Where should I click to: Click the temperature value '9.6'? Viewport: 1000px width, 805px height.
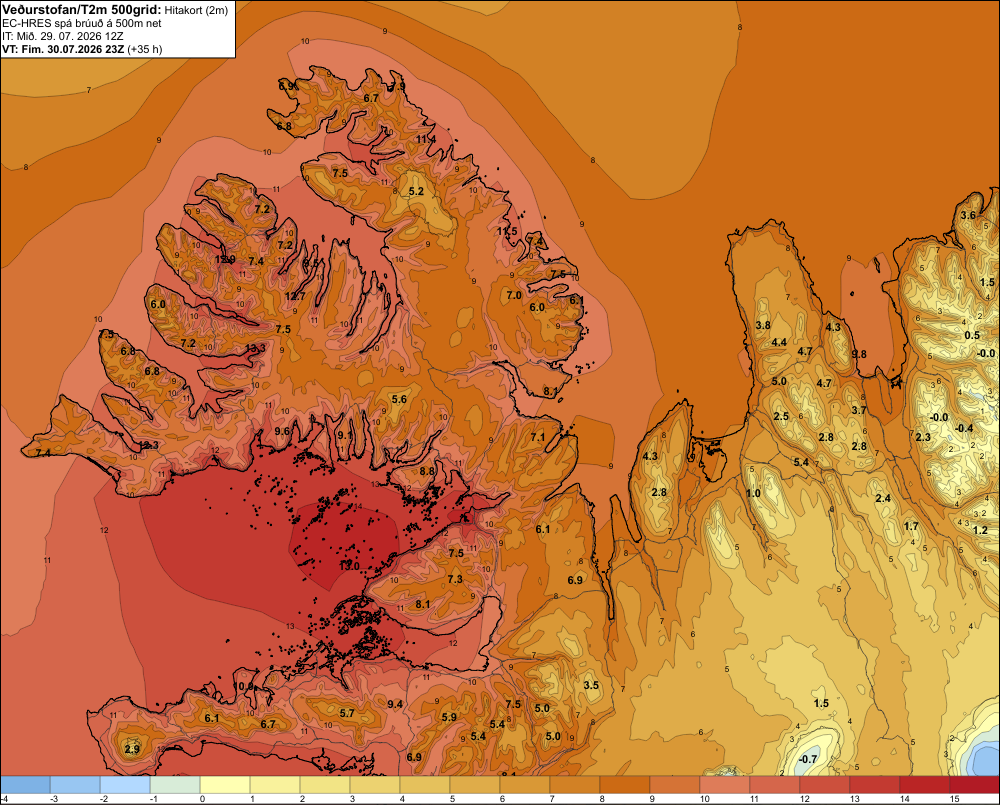[x=282, y=431]
